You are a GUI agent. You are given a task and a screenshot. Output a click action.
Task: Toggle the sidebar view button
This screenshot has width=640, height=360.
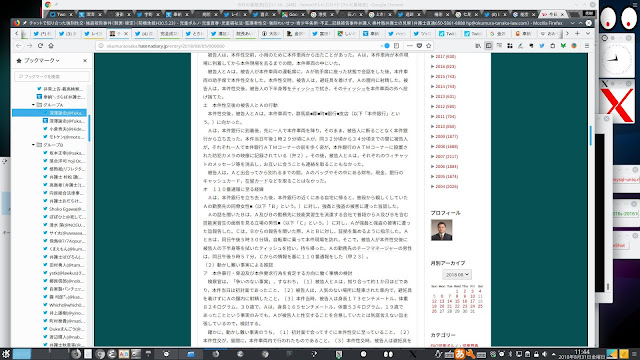pyautogui.click(x=489, y=46)
